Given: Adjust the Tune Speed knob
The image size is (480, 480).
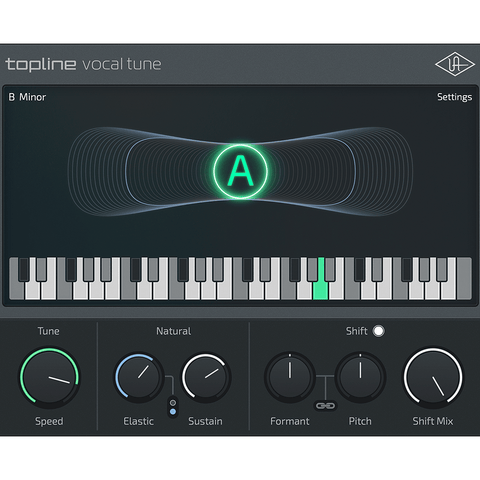Looking at the screenshot, I should [x=49, y=377].
